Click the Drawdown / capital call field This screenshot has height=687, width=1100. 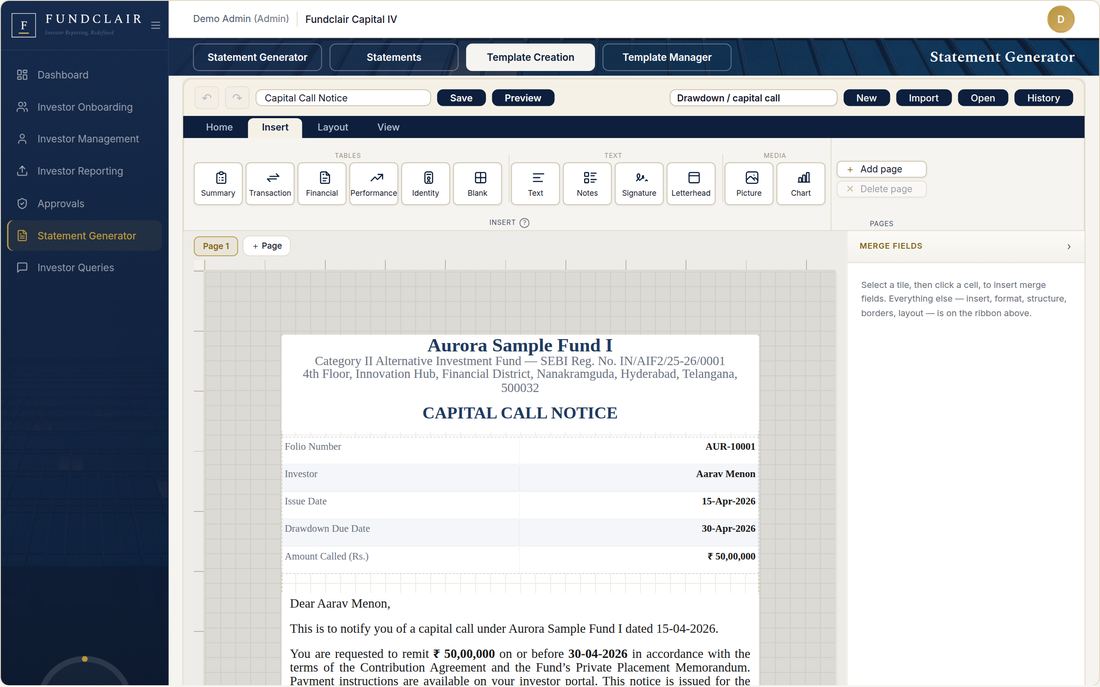(x=753, y=98)
